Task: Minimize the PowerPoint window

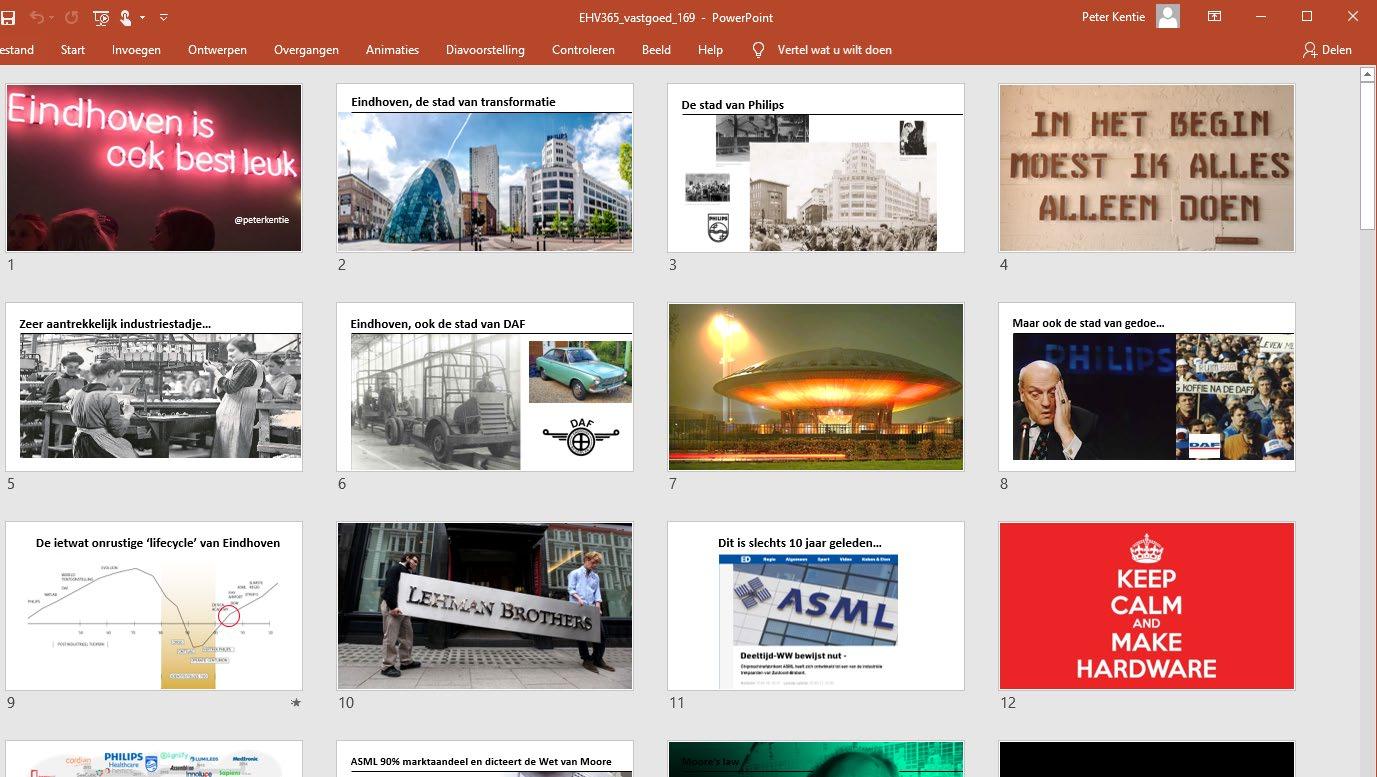Action: coord(1260,17)
